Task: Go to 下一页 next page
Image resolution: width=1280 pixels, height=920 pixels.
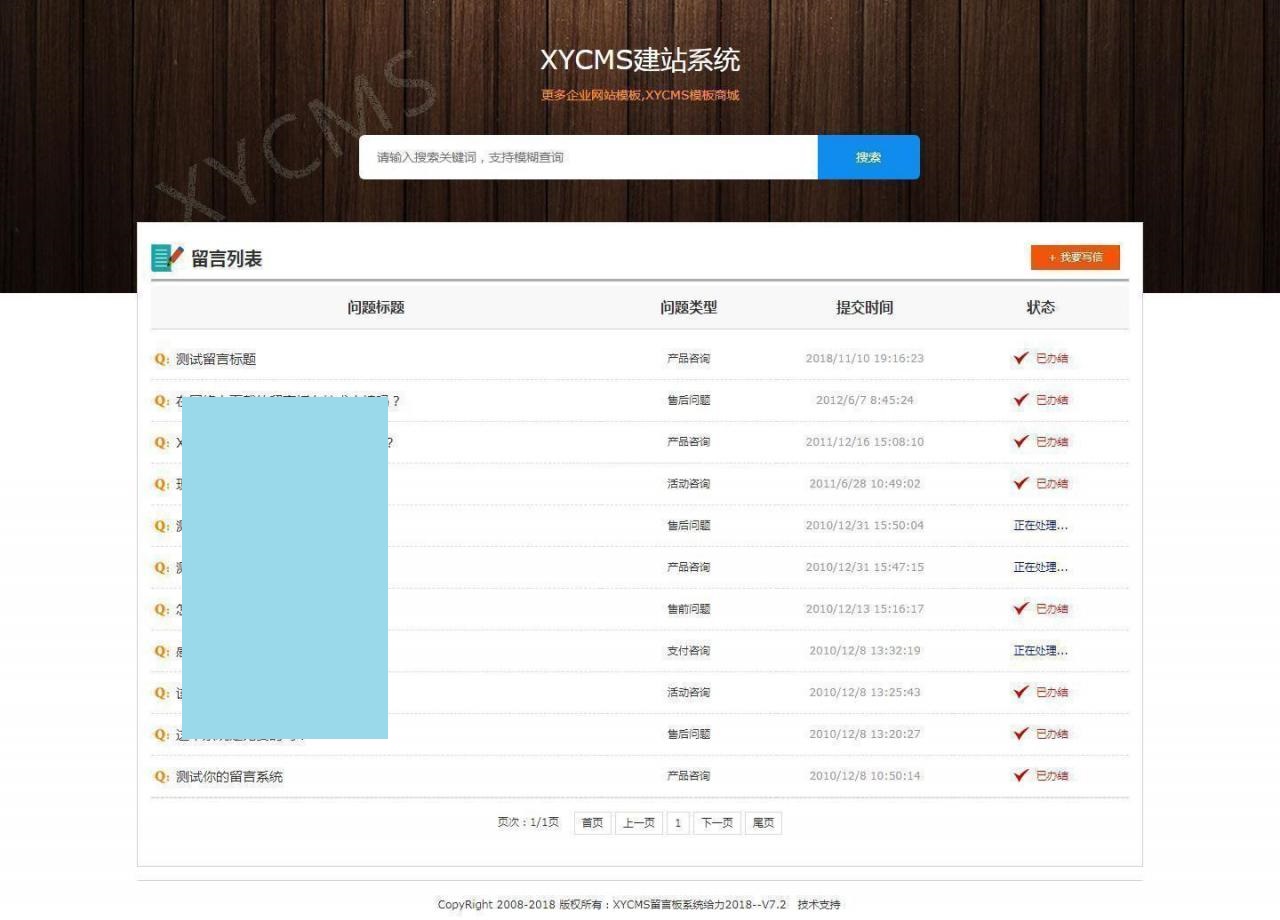Action: (716, 823)
